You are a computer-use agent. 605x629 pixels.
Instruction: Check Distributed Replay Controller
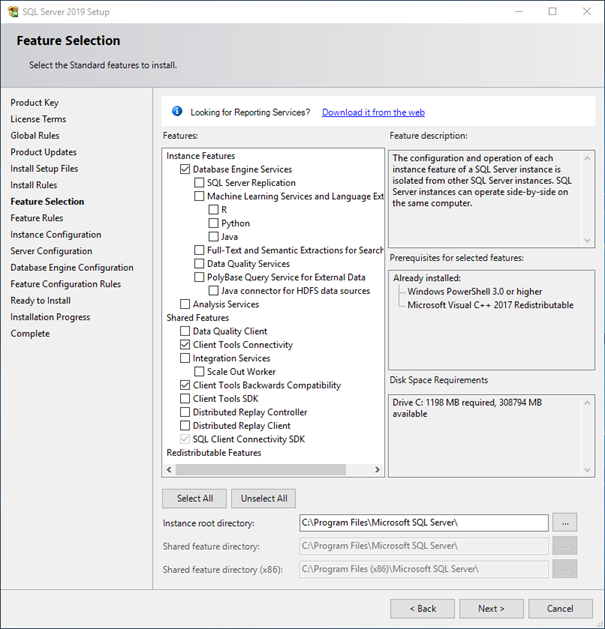tap(185, 412)
